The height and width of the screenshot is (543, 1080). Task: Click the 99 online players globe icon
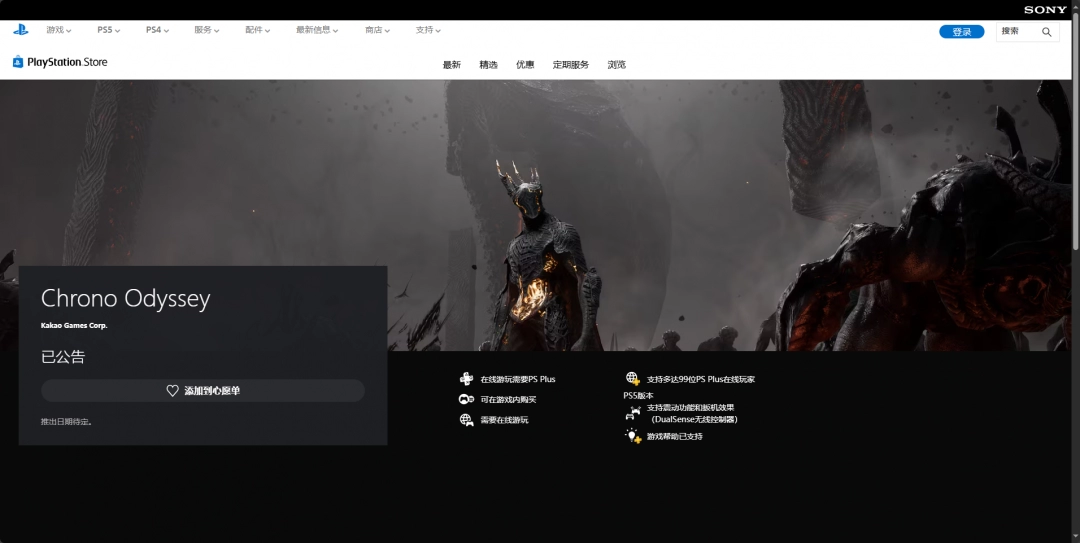pyautogui.click(x=633, y=379)
